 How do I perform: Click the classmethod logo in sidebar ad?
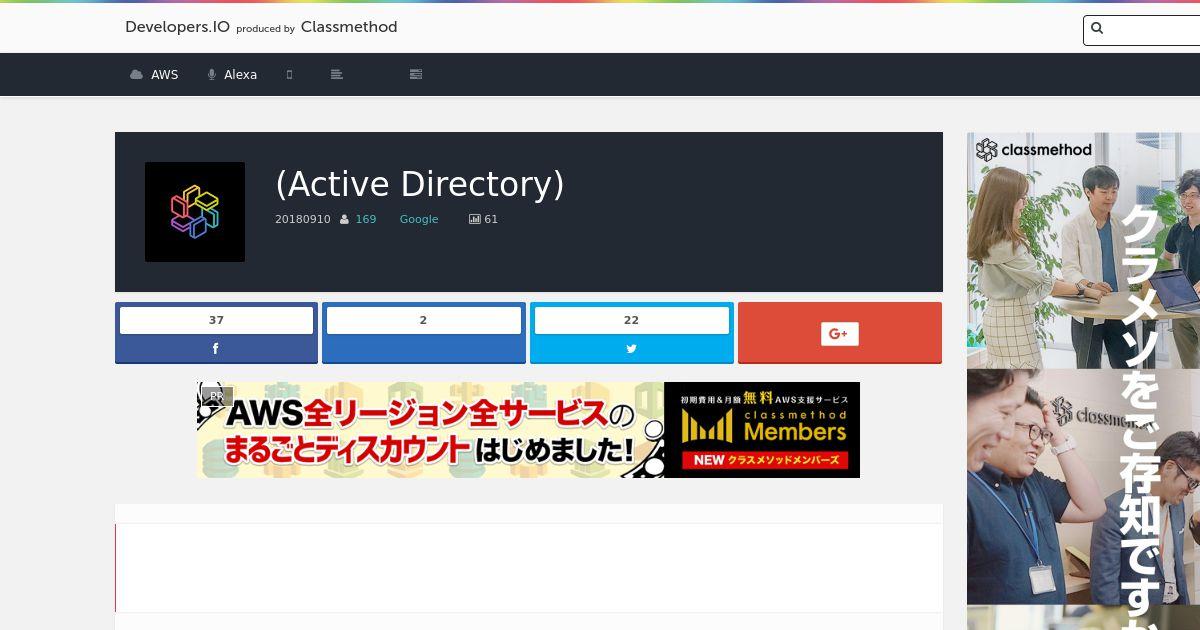[x=1034, y=150]
